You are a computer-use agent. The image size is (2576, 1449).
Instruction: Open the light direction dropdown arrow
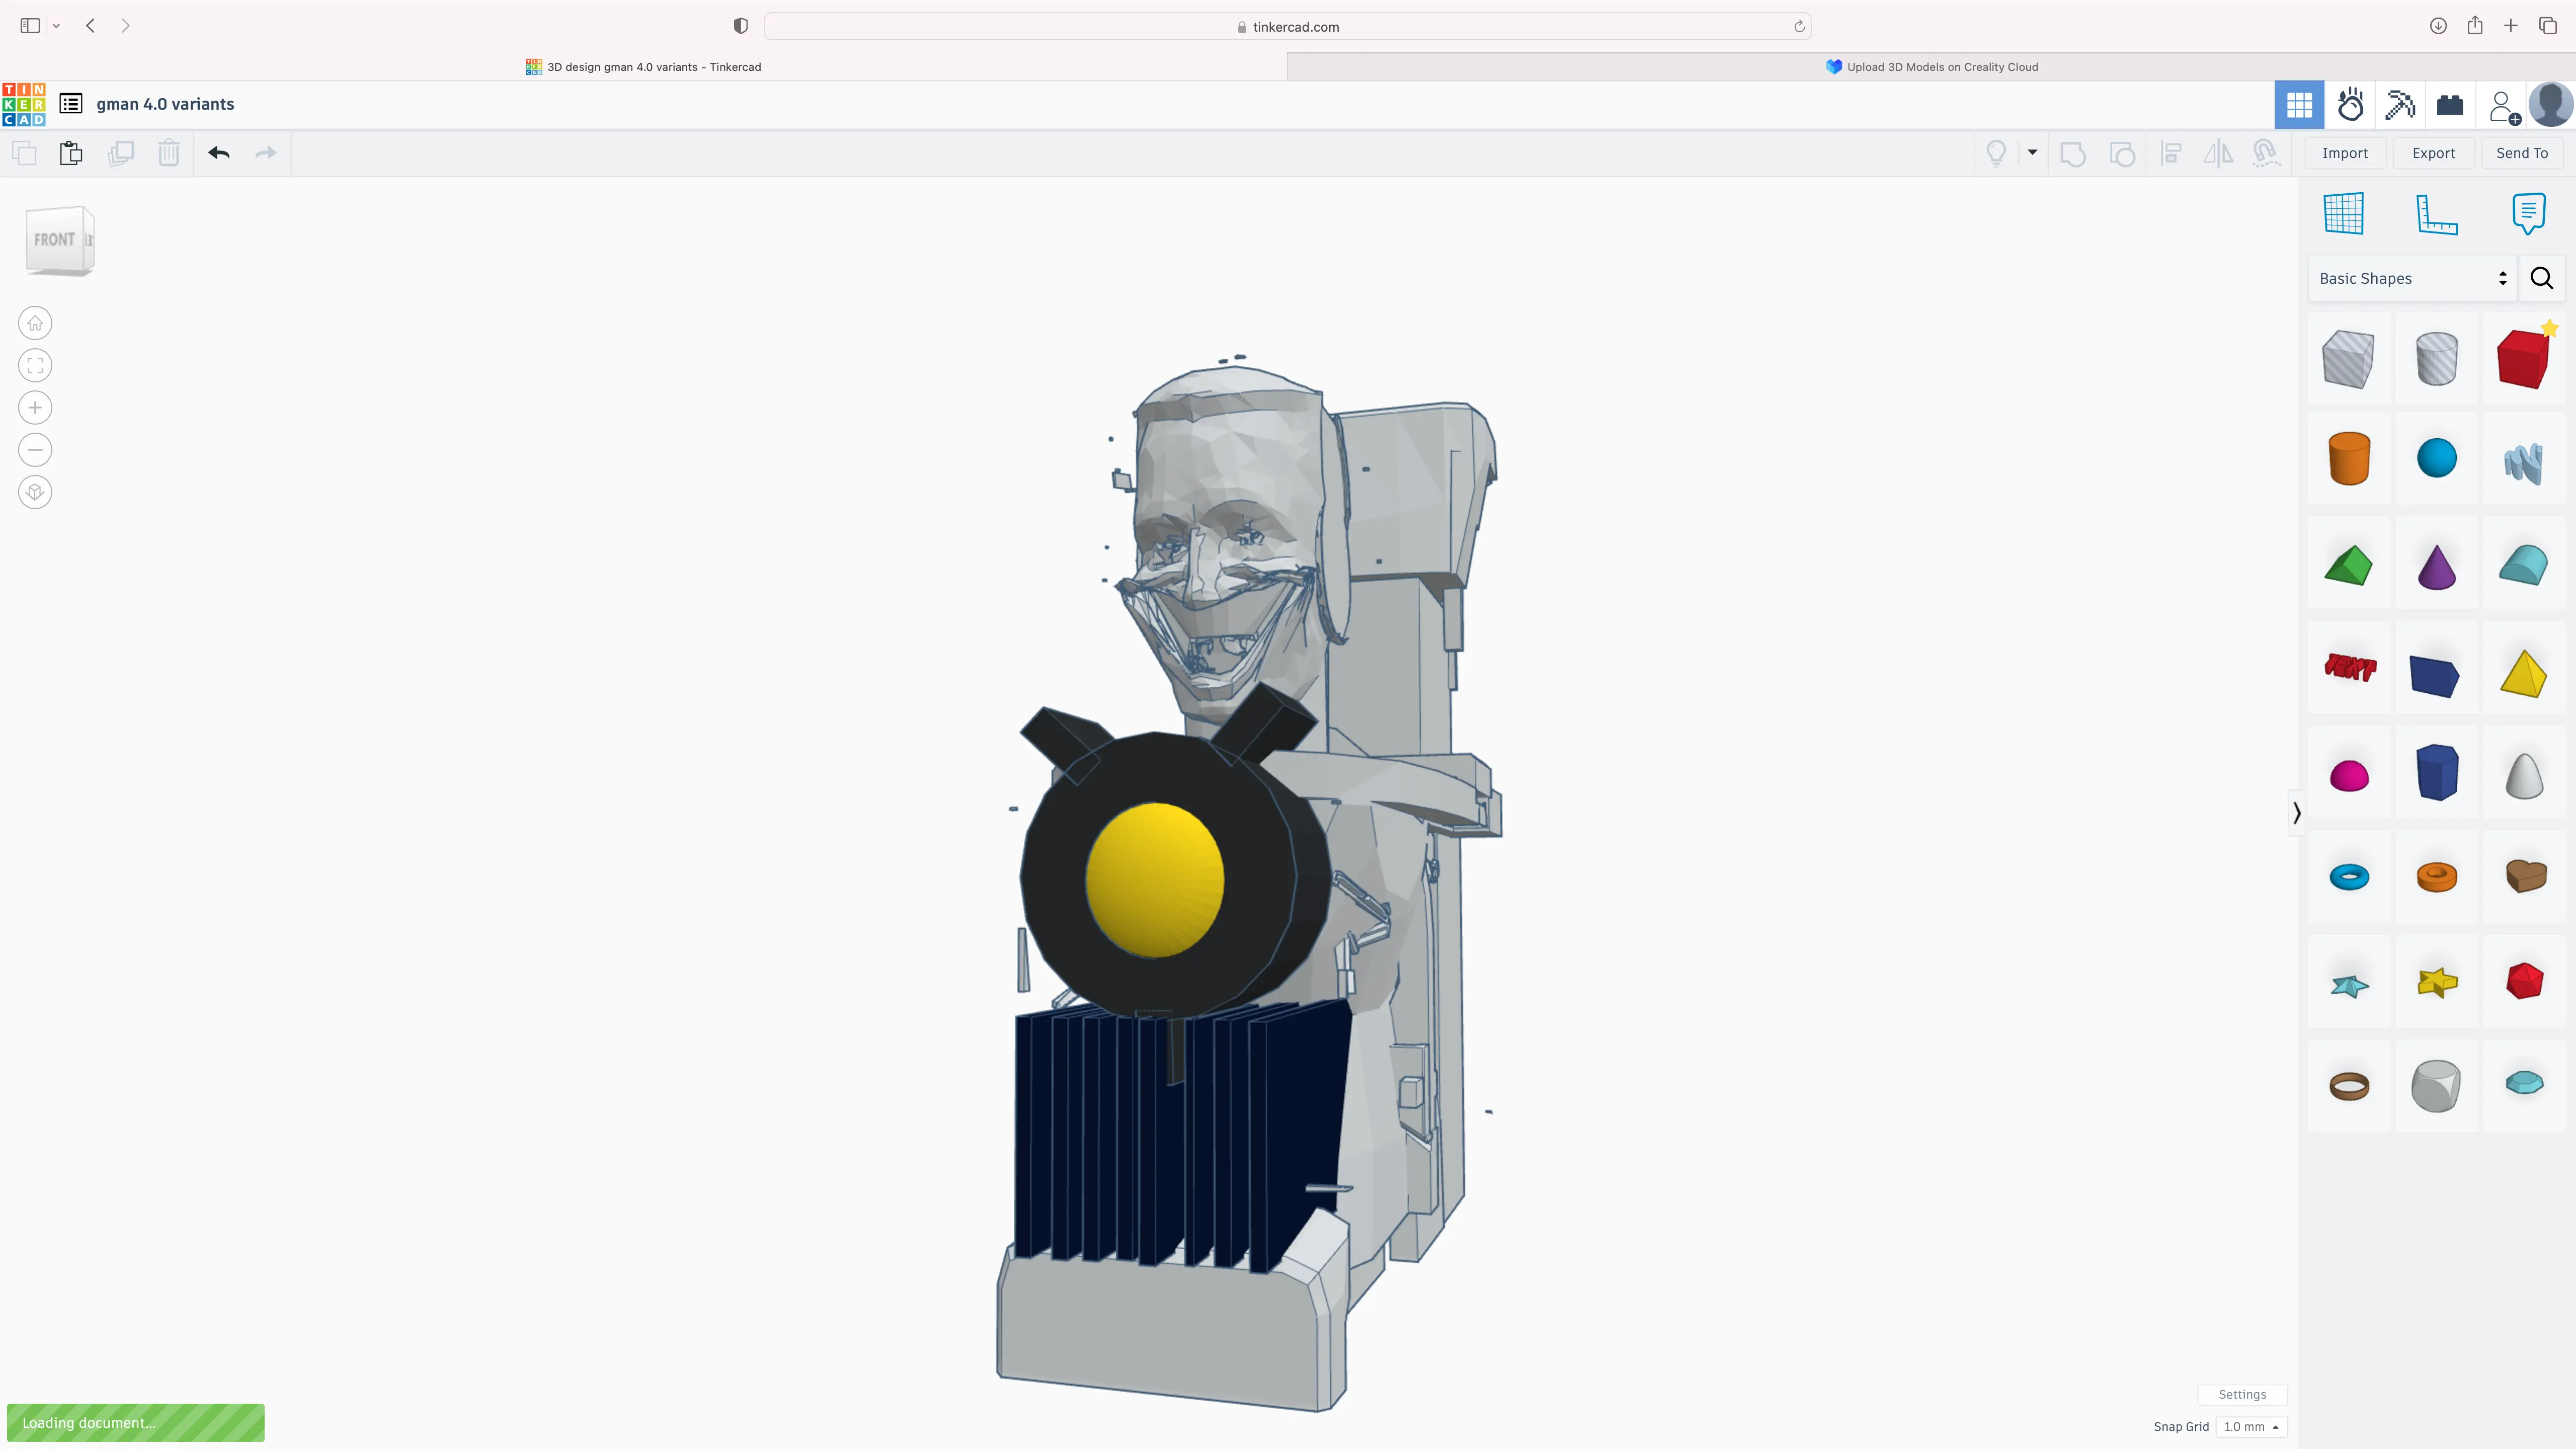[x=2032, y=153]
